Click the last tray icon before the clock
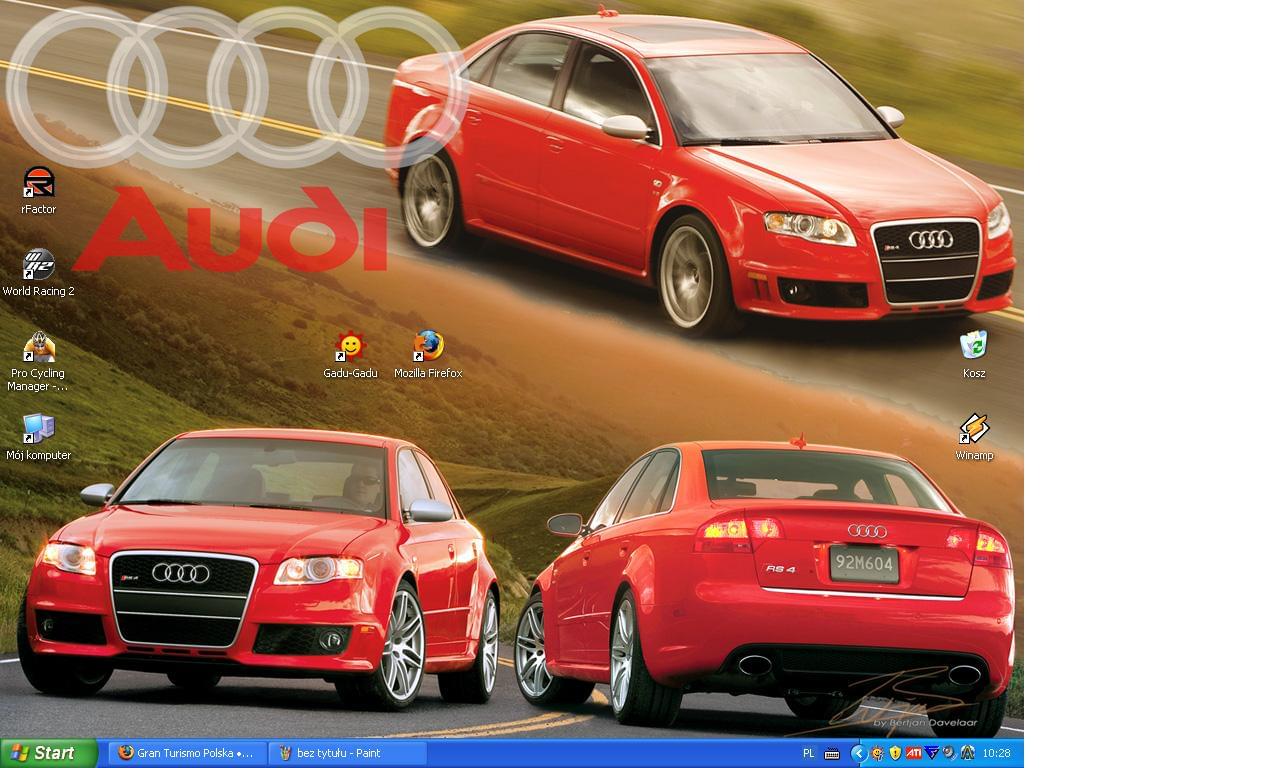The width and height of the screenshot is (1280, 768). (x=967, y=753)
